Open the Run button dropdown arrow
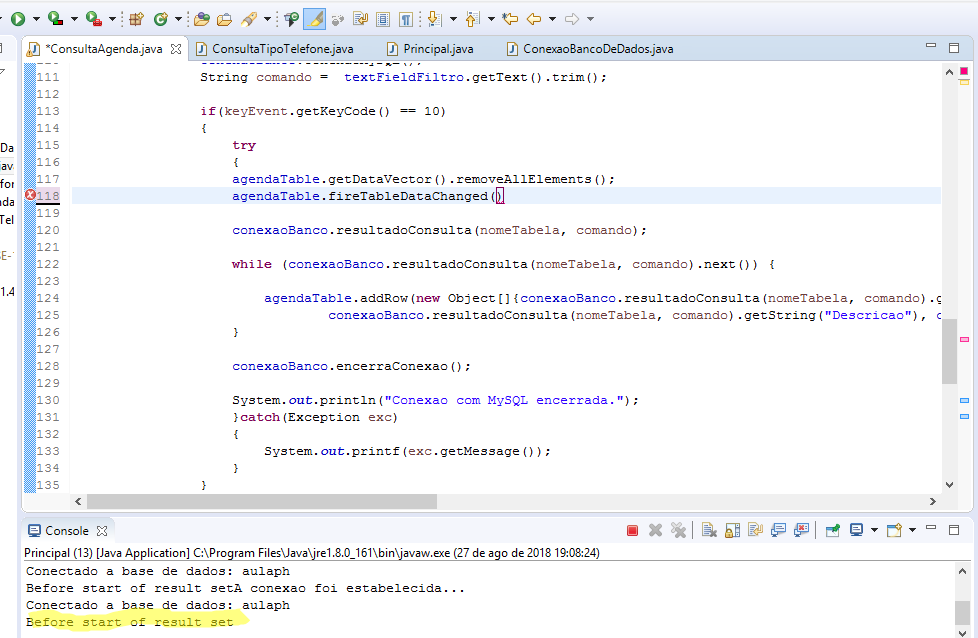978x638 pixels. click(x=36, y=19)
